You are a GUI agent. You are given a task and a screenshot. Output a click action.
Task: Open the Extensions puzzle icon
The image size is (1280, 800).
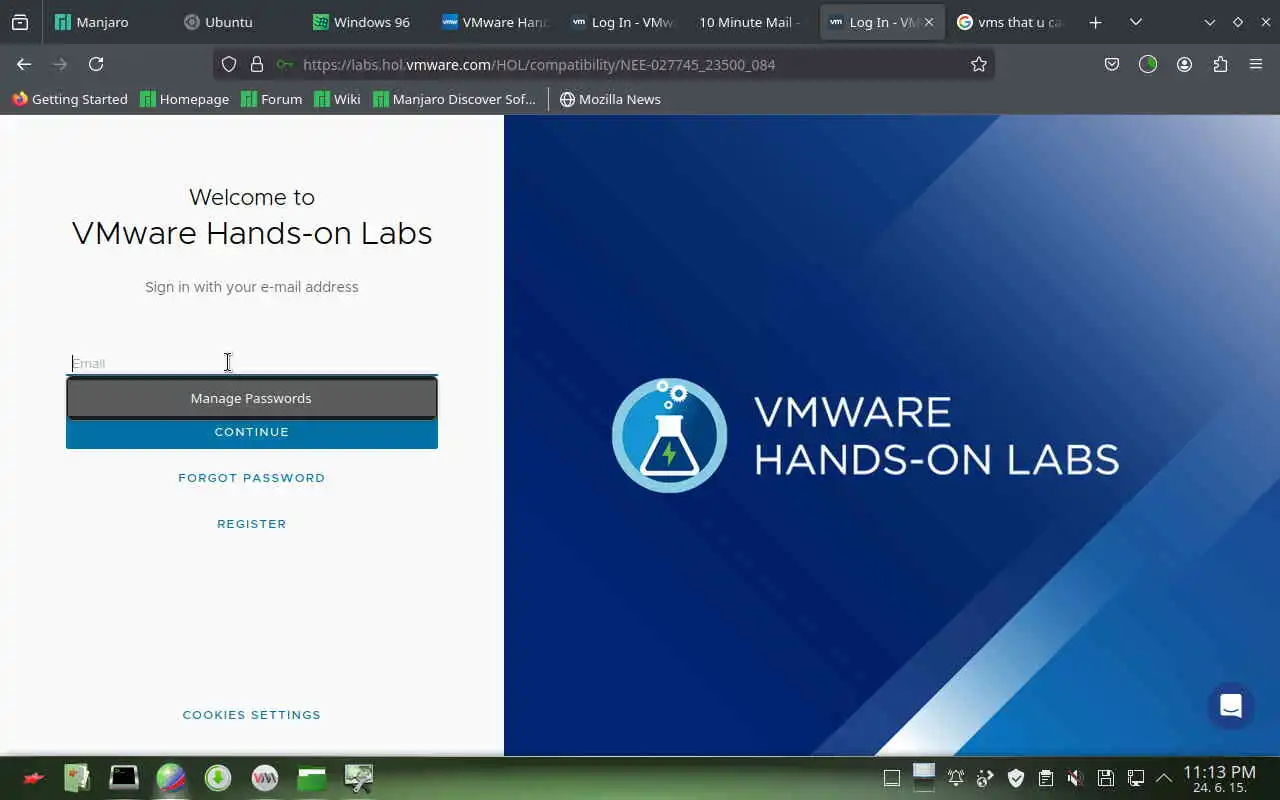coord(1220,64)
